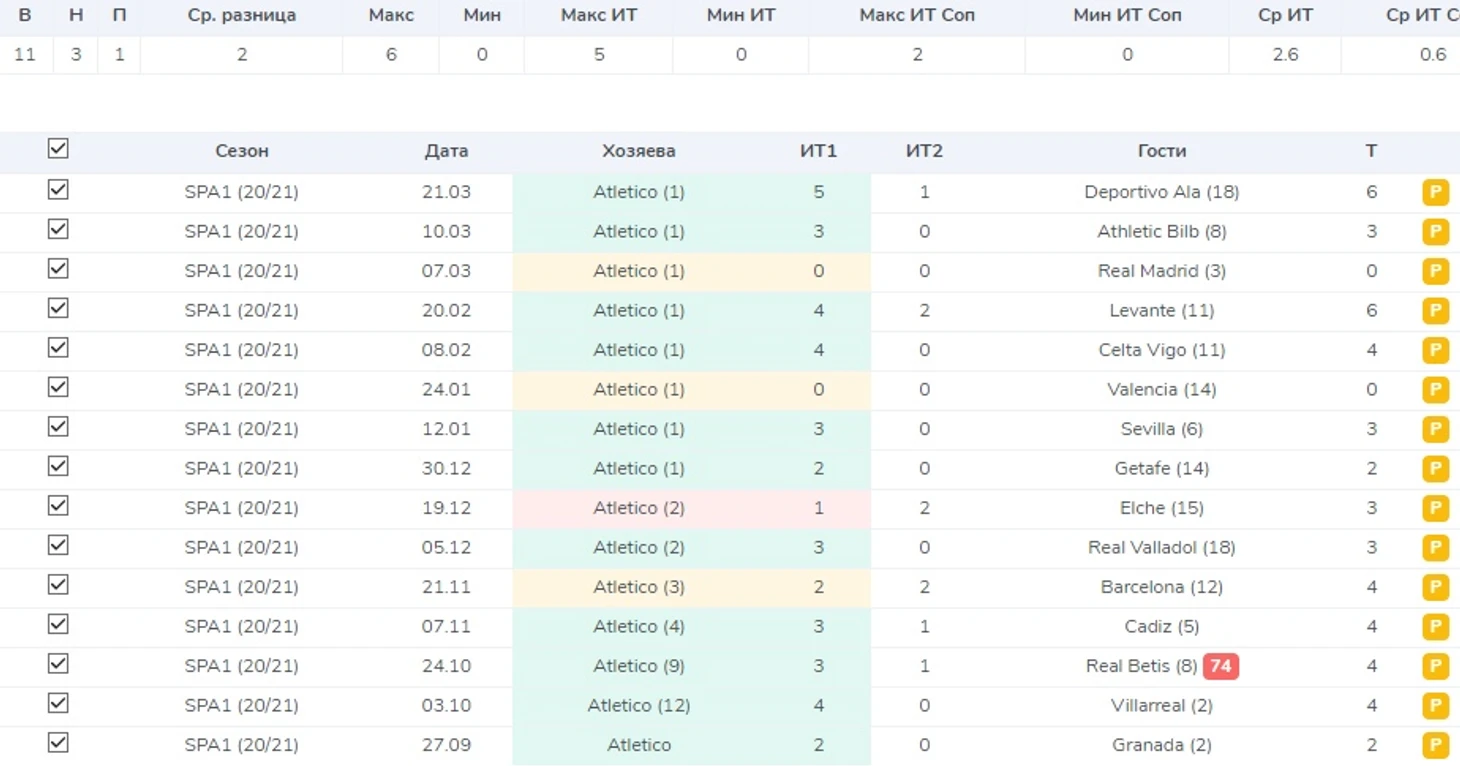Click the yellow P icon in the Real Betis row
1460x766 pixels.
pyautogui.click(x=1435, y=666)
